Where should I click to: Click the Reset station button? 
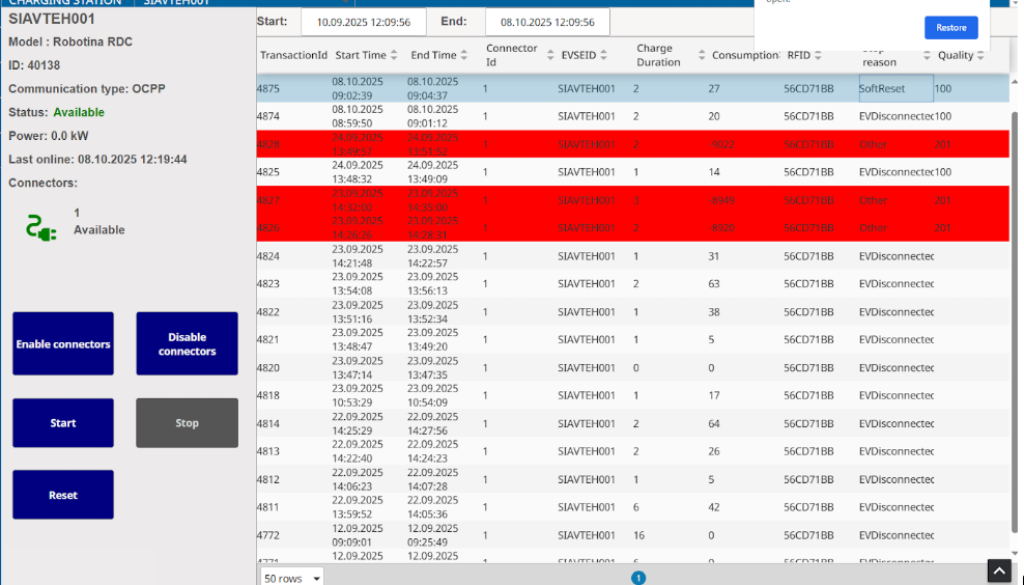coord(63,495)
